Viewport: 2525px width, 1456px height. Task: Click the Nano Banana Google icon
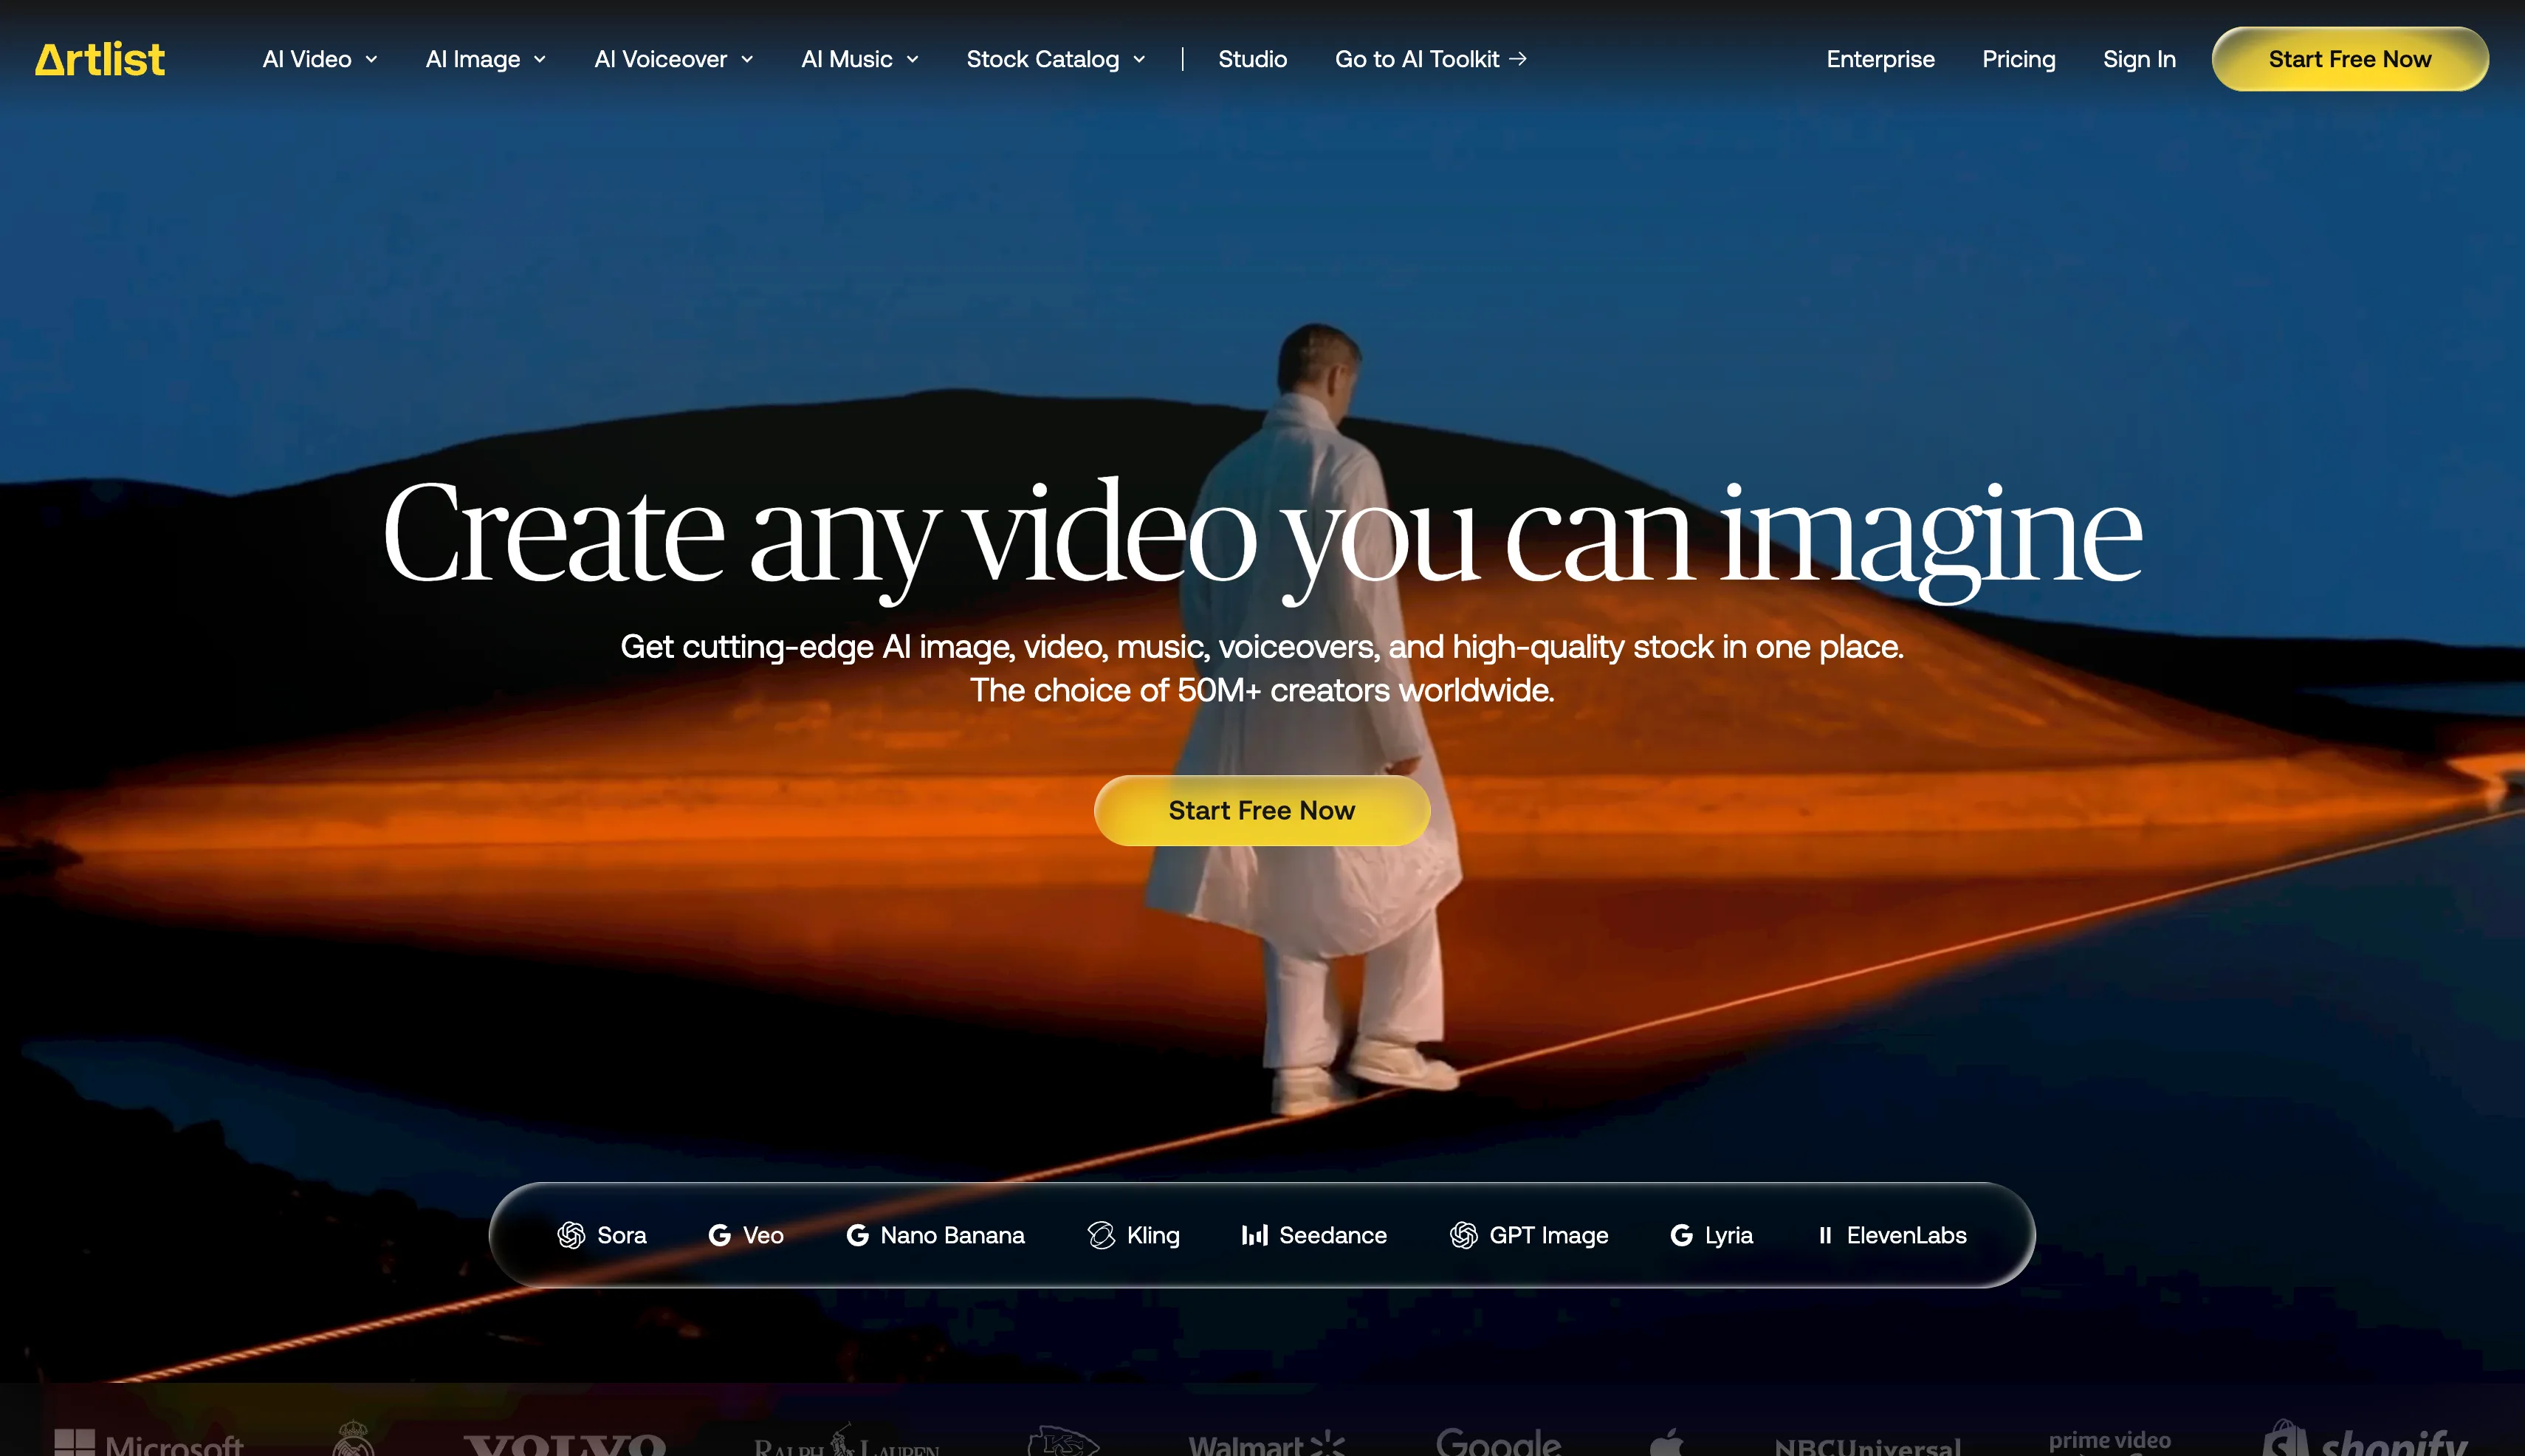pos(857,1235)
